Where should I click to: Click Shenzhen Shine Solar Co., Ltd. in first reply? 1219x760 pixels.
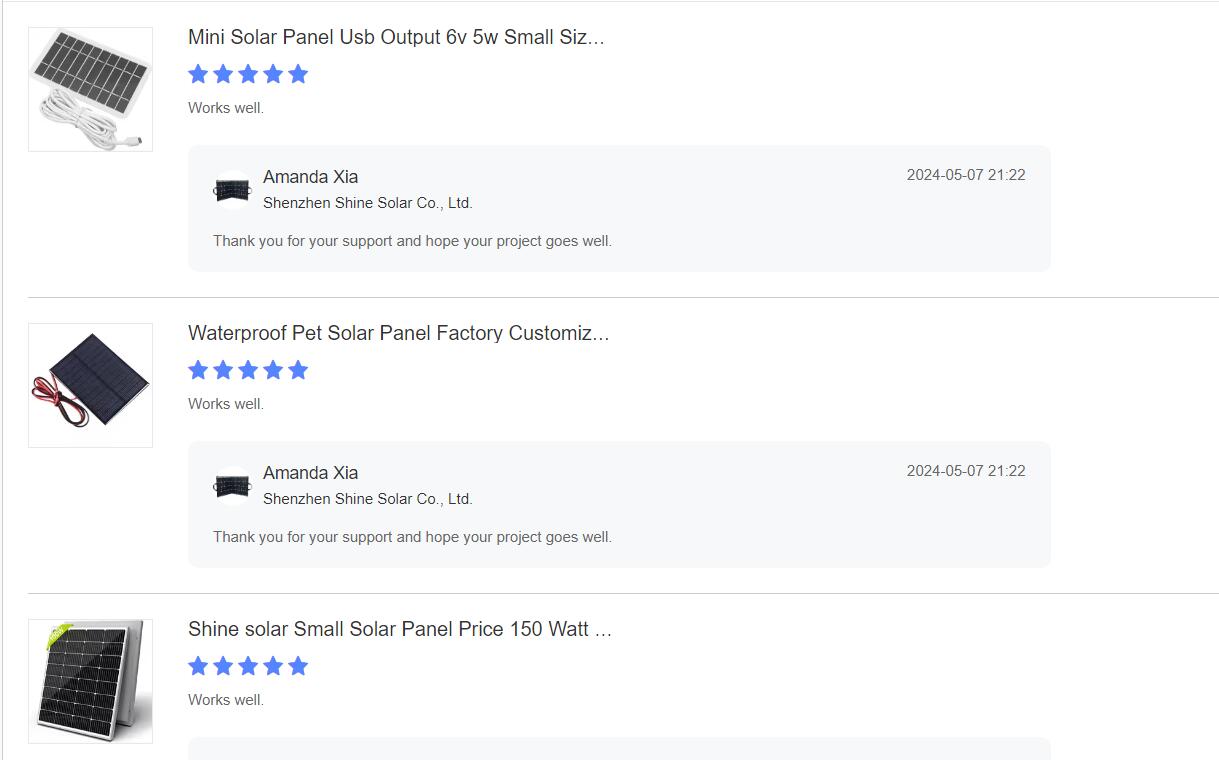[x=367, y=203]
